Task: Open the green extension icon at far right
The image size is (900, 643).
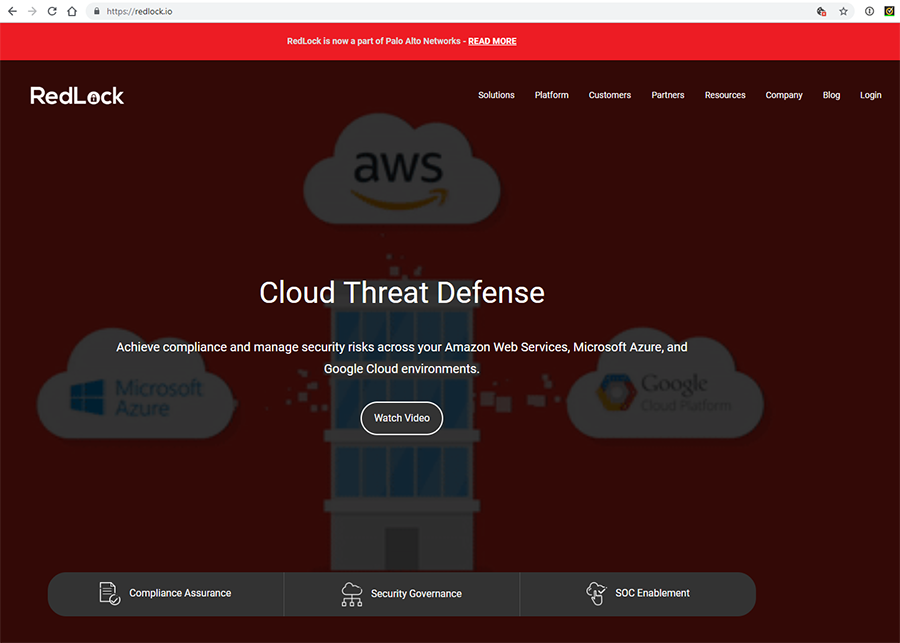Action: [x=889, y=11]
